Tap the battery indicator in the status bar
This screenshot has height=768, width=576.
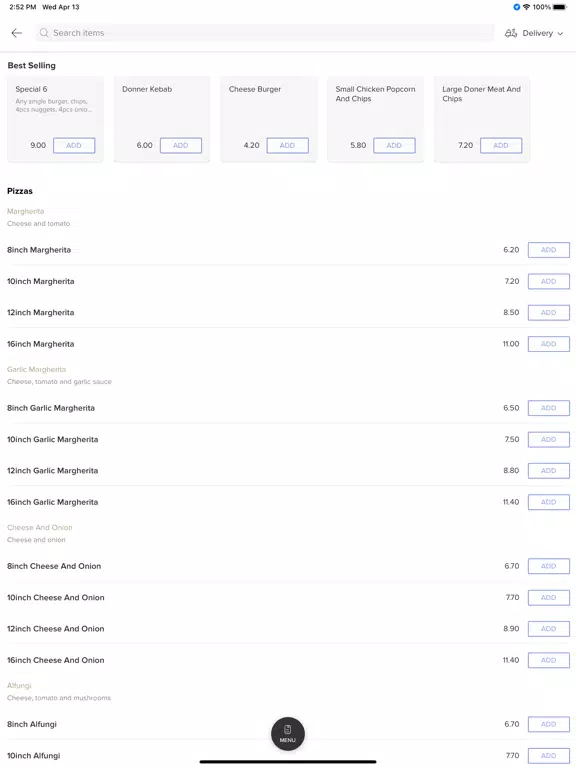tap(560, 7)
